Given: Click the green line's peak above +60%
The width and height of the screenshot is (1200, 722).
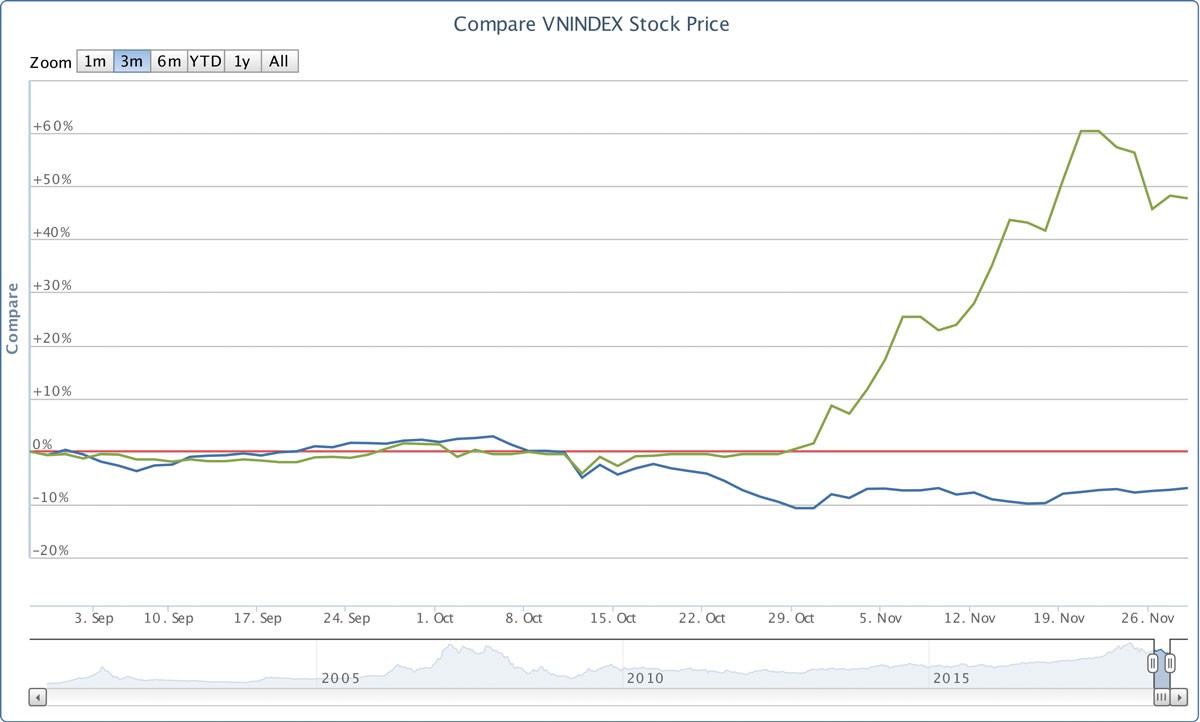Looking at the screenshot, I should (x=1090, y=131).
